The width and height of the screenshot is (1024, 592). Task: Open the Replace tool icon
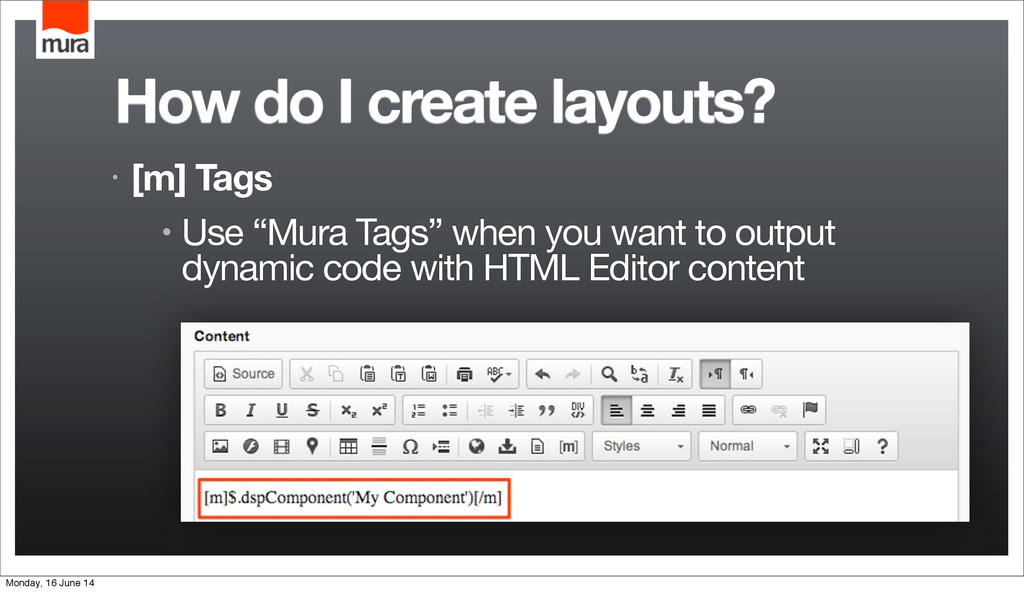(639, 374)
